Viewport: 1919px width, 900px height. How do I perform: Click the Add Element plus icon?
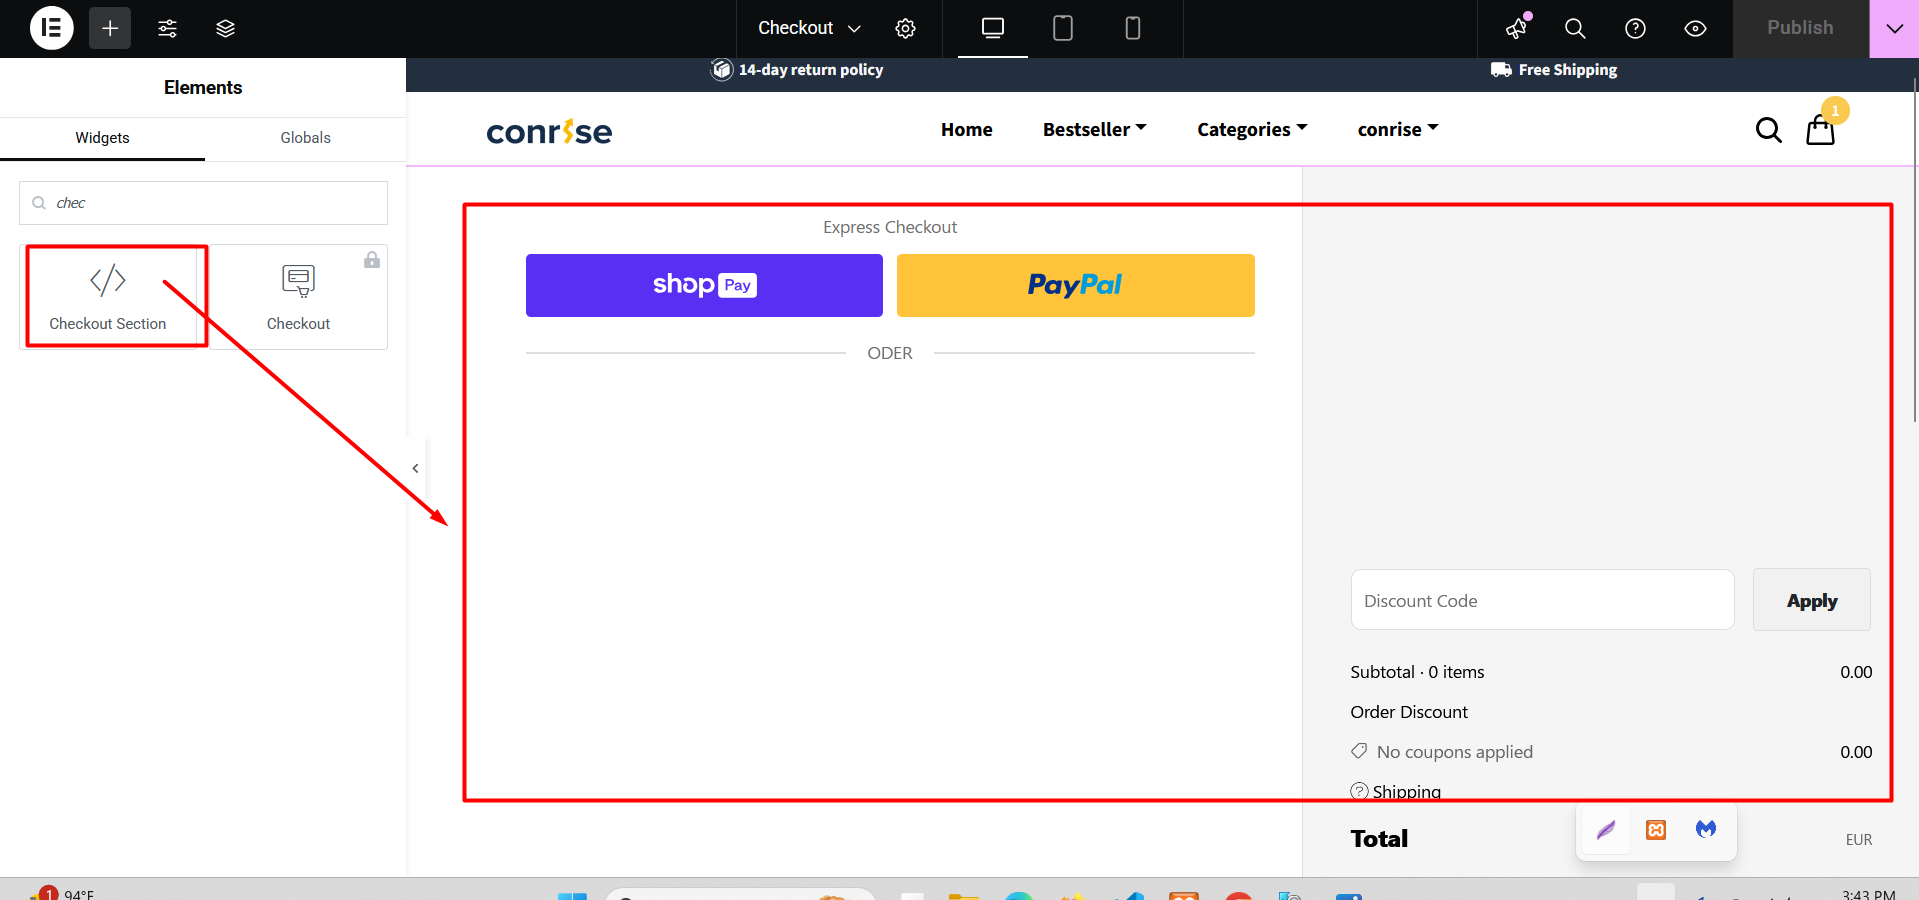click(x=110, y=28)
